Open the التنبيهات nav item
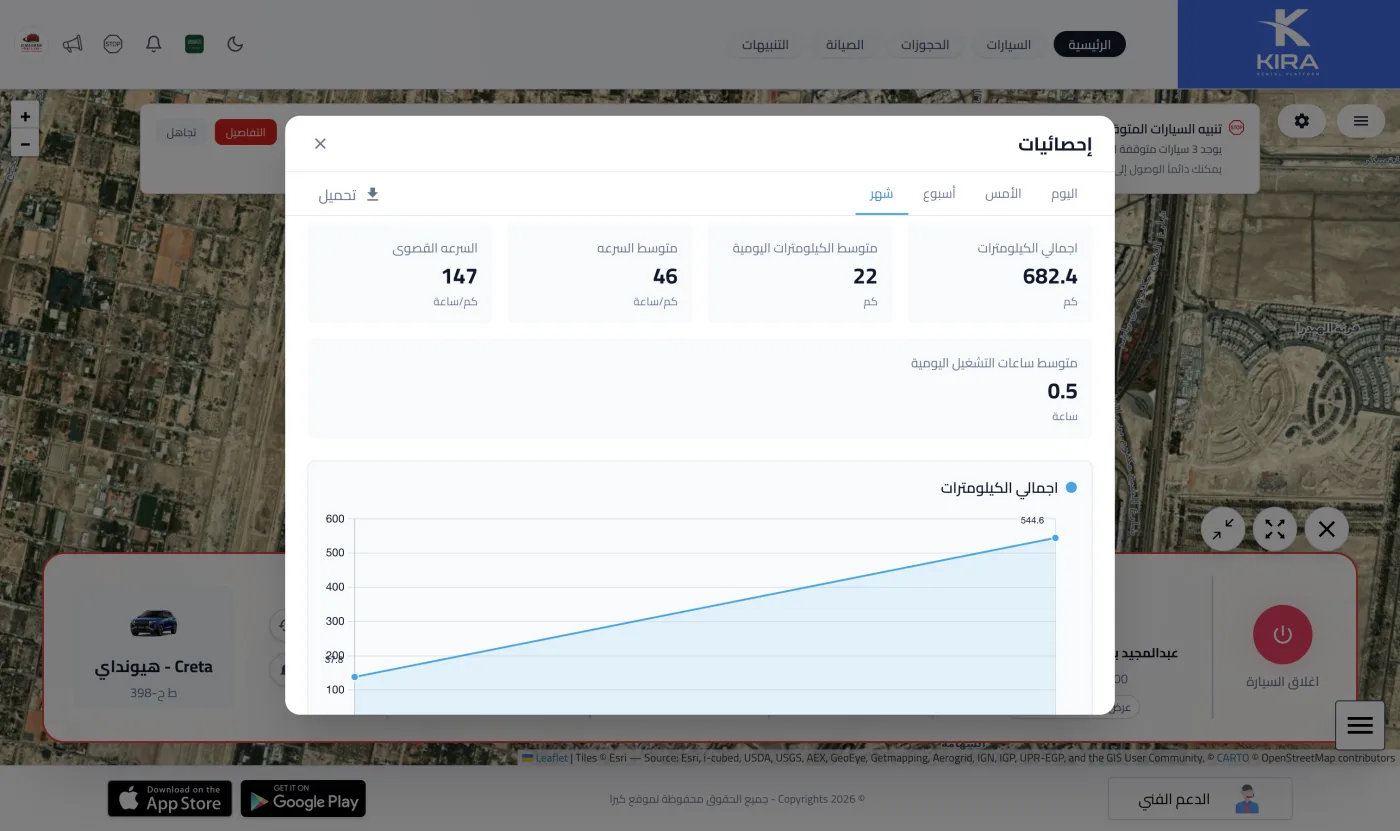The image size is (1400, 831). 765,45
